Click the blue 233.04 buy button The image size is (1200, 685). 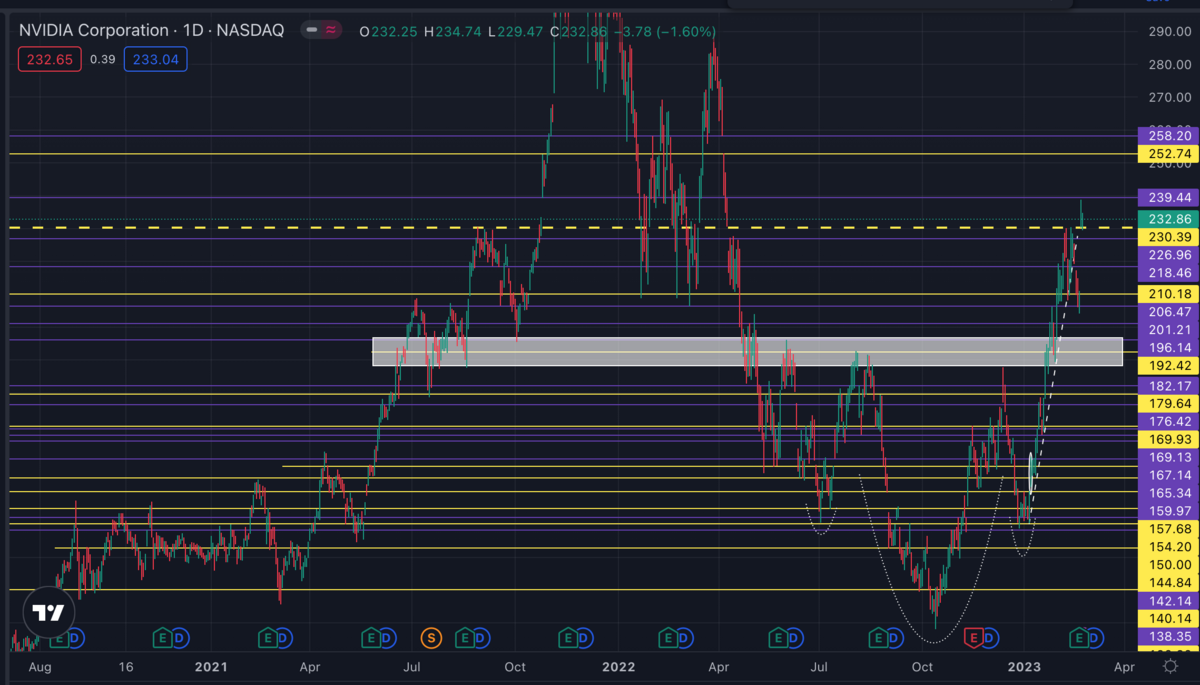tap(155, 59)
